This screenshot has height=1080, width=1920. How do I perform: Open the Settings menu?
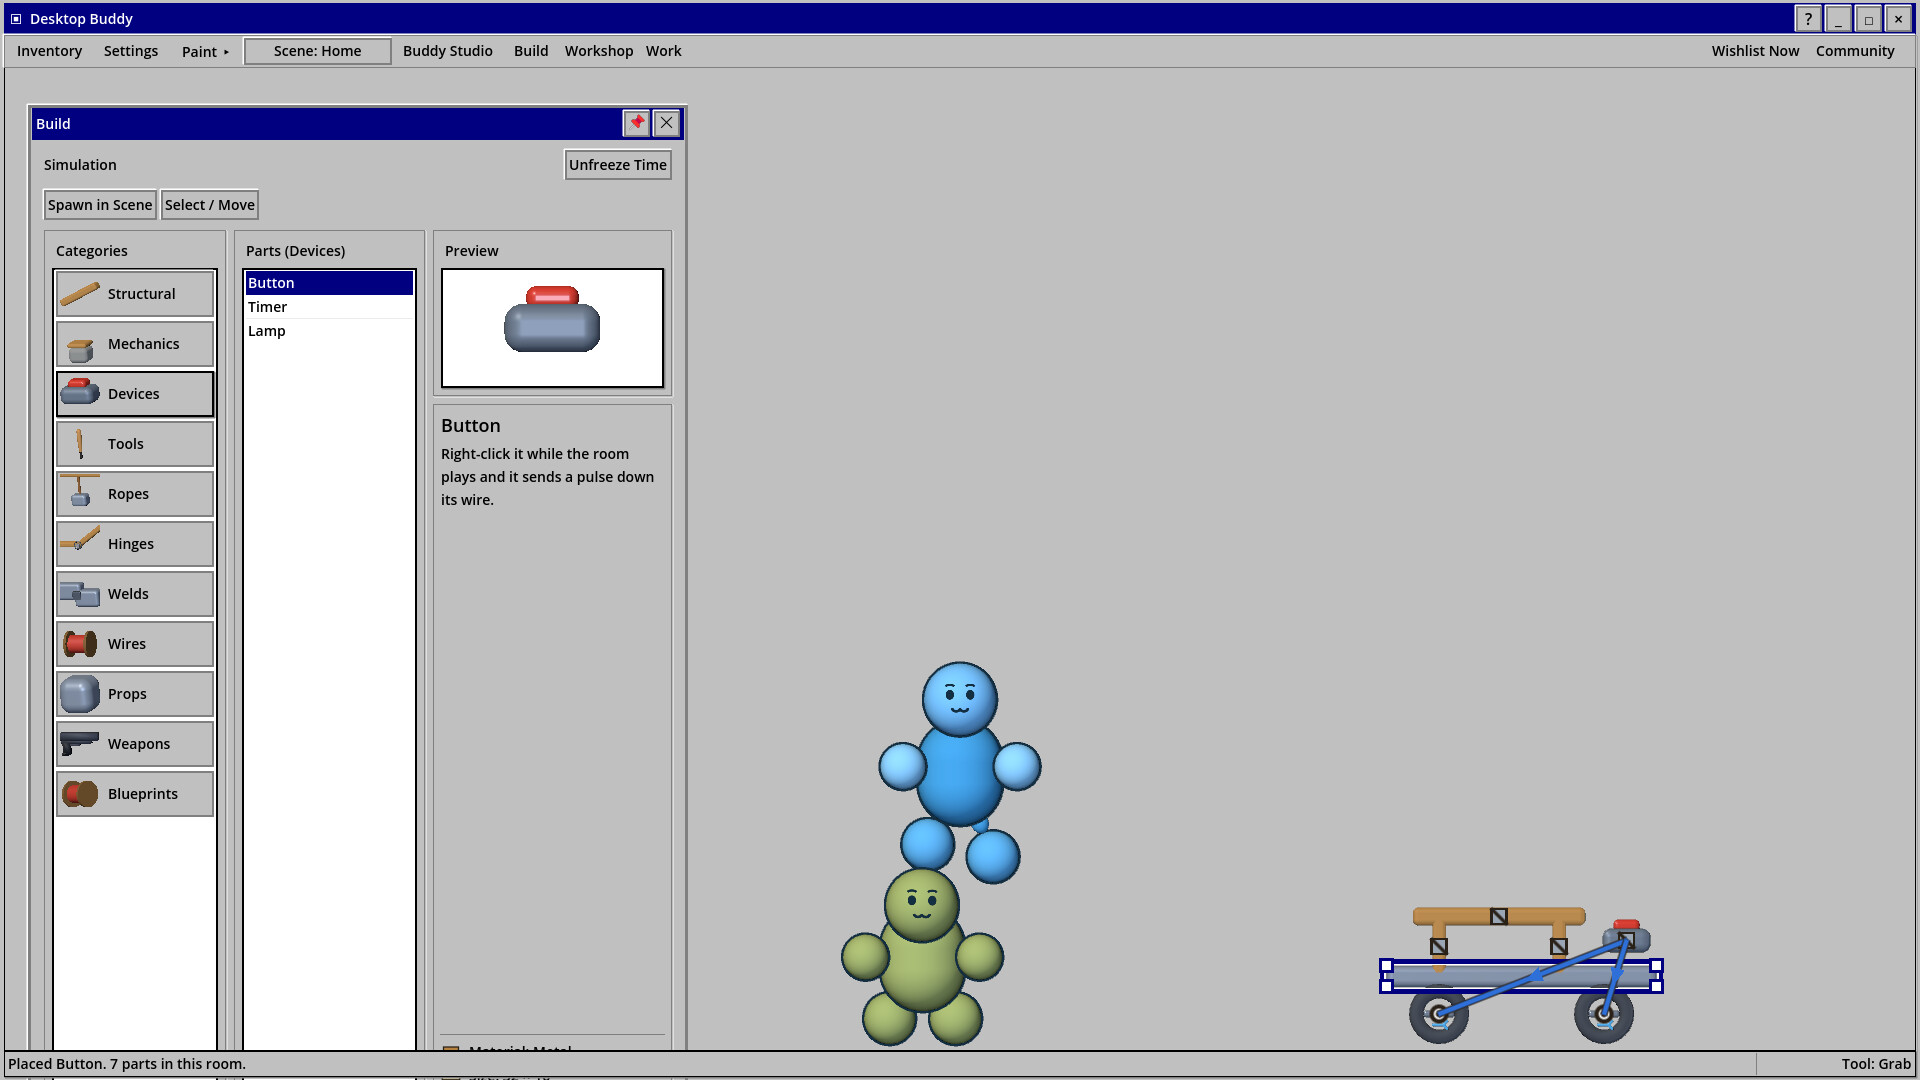(x=131, y=51)
